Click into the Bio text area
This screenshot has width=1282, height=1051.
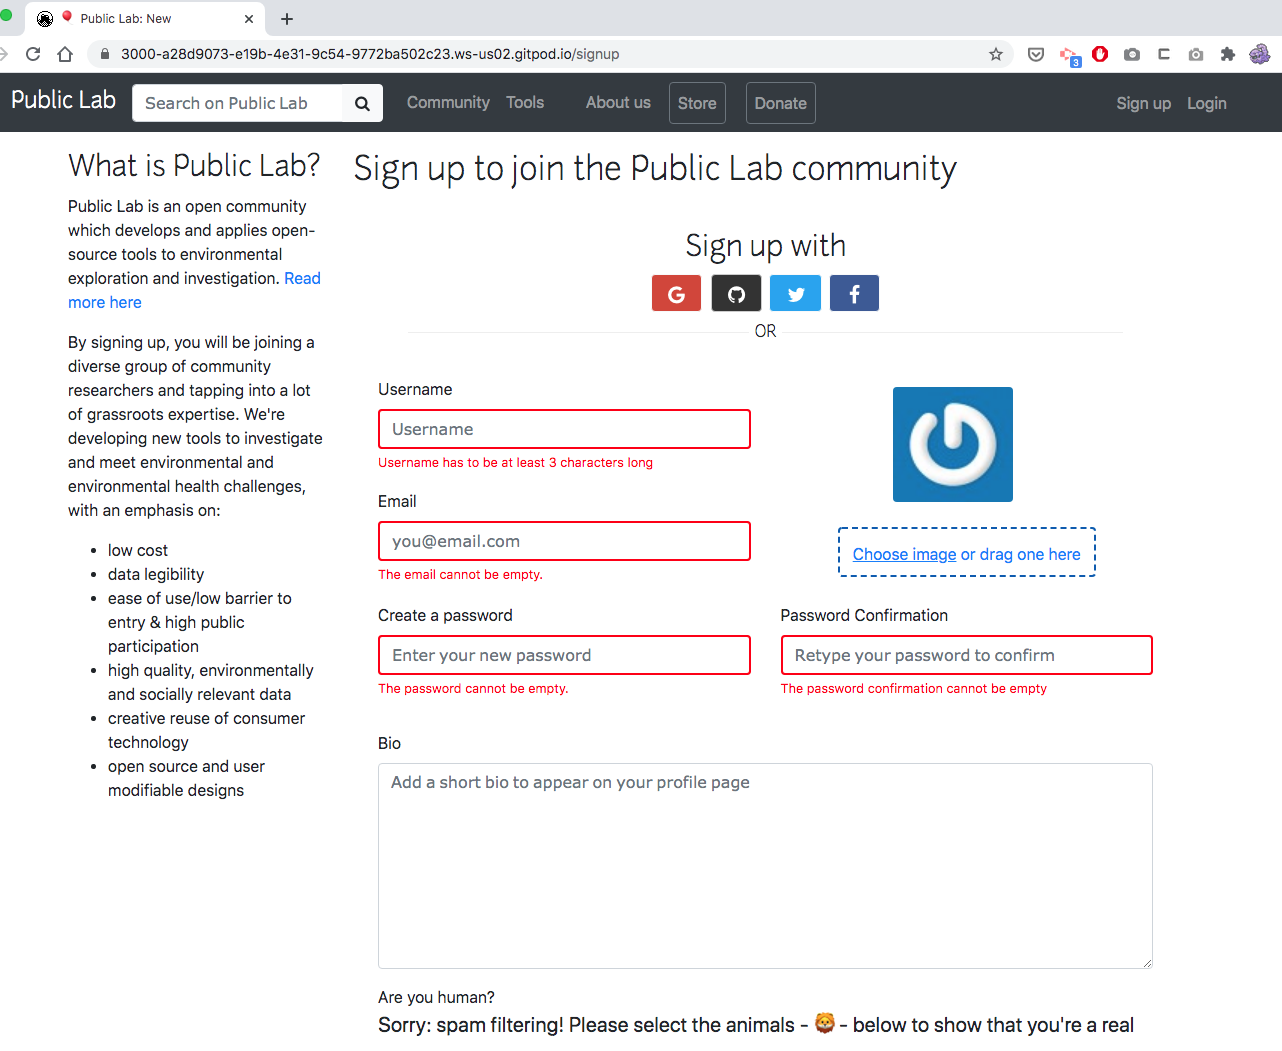click(765, 866)
